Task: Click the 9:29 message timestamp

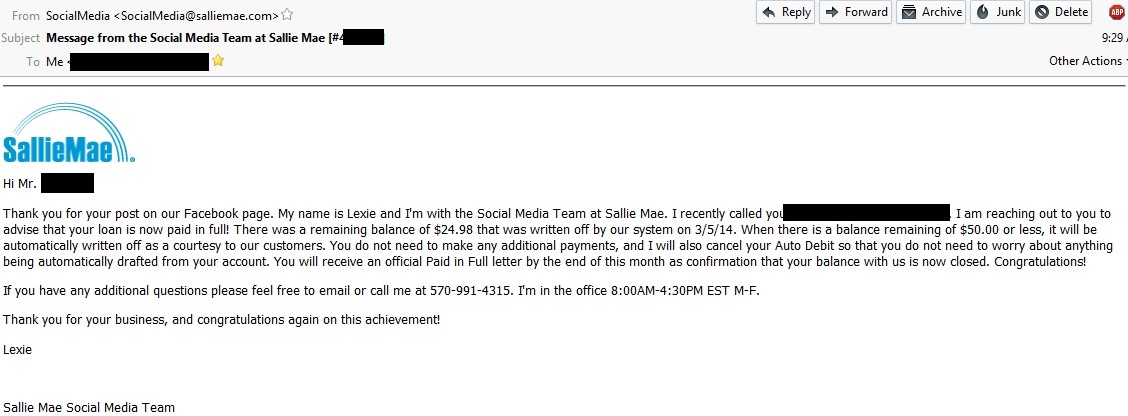Action: click(x=1114, y=37)
